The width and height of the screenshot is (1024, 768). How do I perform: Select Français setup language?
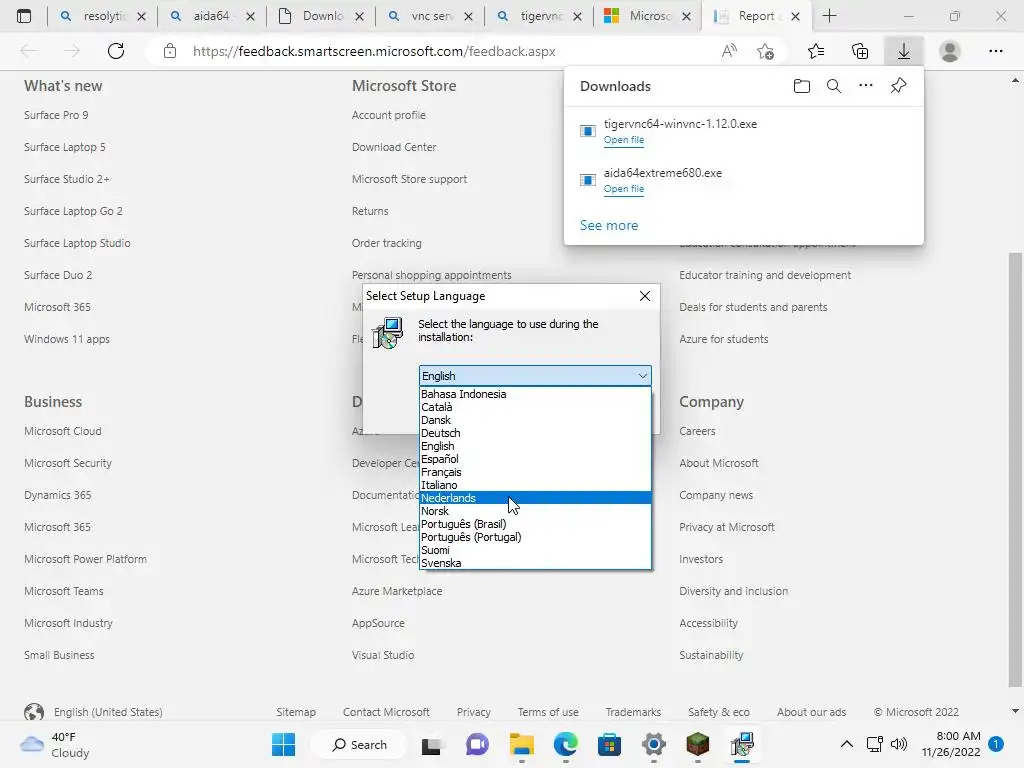pyautogui.click(x=535, y=472)
